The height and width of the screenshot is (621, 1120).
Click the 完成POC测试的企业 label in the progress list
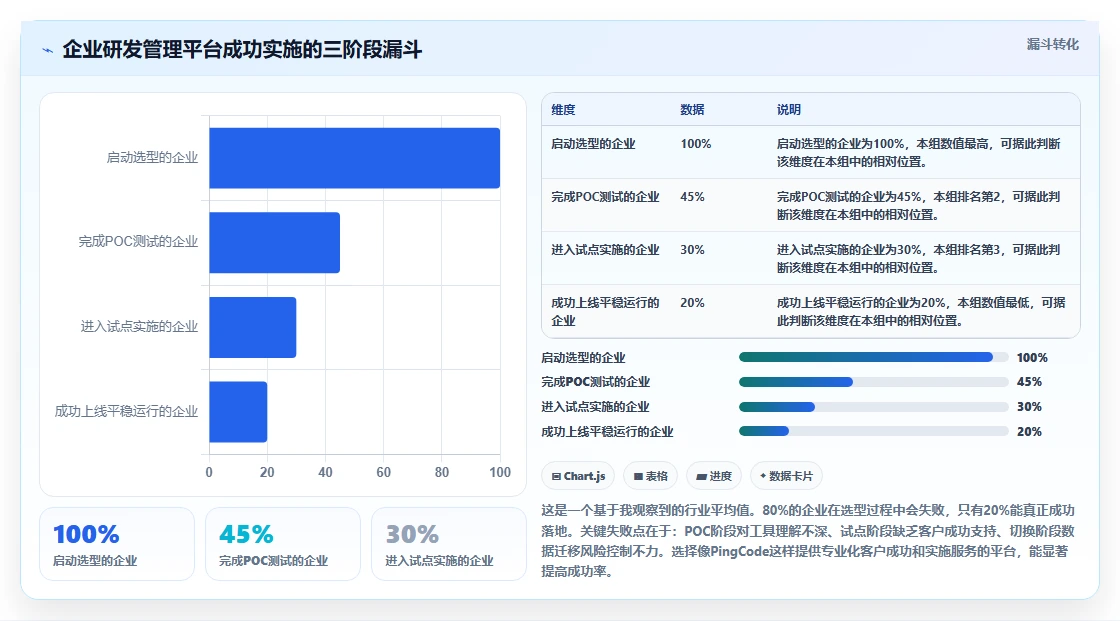pos(596,382)
